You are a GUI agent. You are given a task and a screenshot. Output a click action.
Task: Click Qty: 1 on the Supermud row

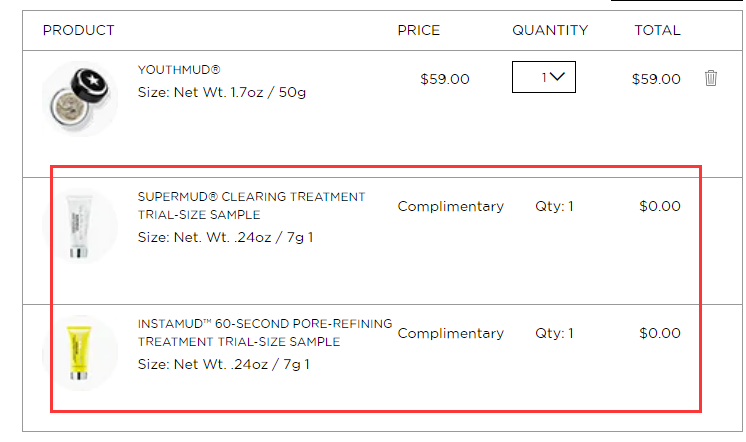tap(554, 206)
